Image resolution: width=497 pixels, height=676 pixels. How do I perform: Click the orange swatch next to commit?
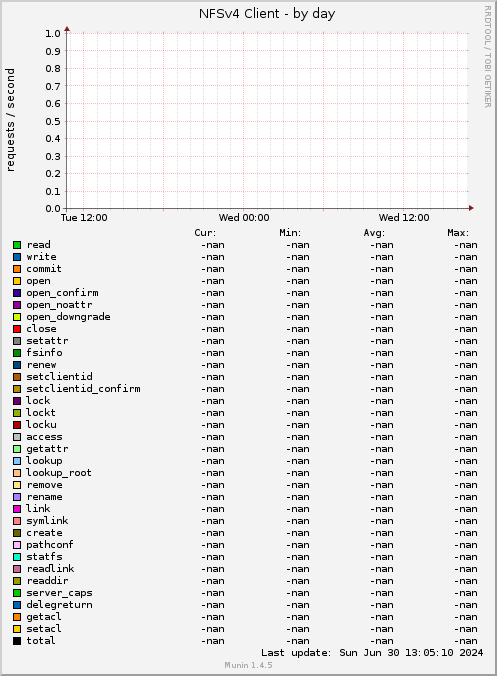coord(17,269)
